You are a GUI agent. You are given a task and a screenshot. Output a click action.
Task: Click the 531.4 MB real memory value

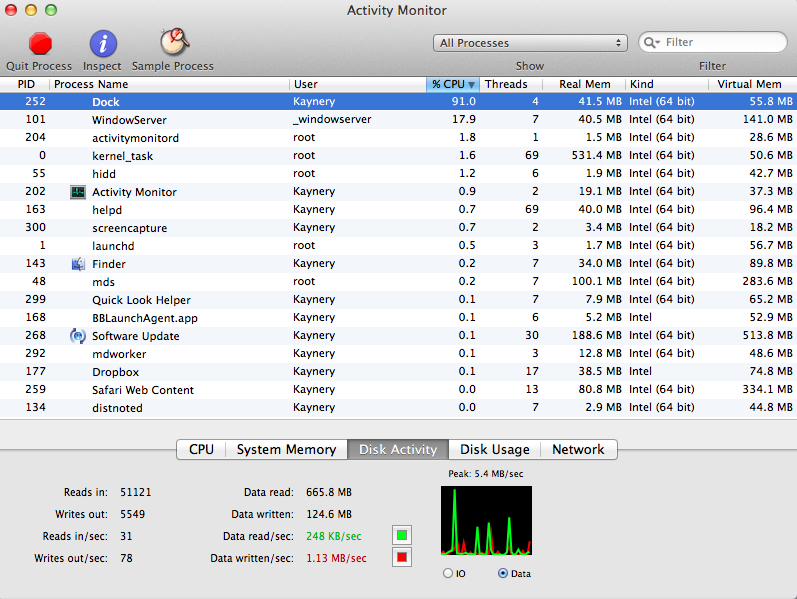596,155
